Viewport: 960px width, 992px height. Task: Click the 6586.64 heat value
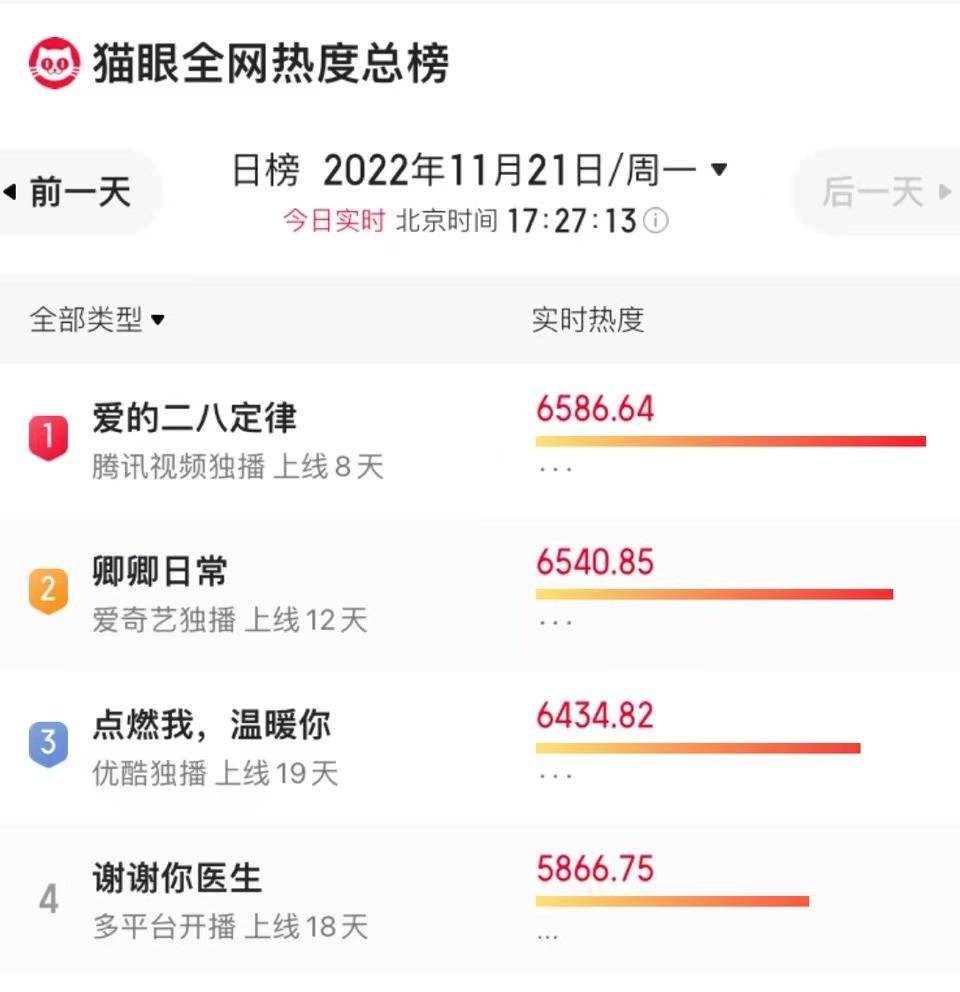595,409
